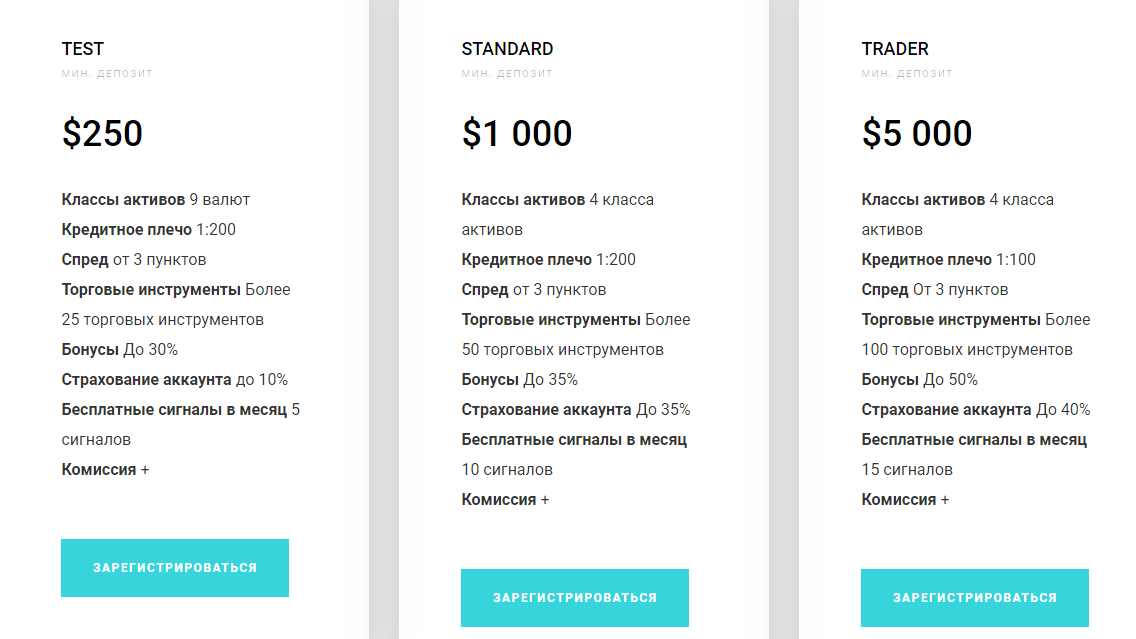This screenshot has width=1136, height=639.
Task: Click Комиссия + in the STANDARD plan
Action: [x=504, y=498]
